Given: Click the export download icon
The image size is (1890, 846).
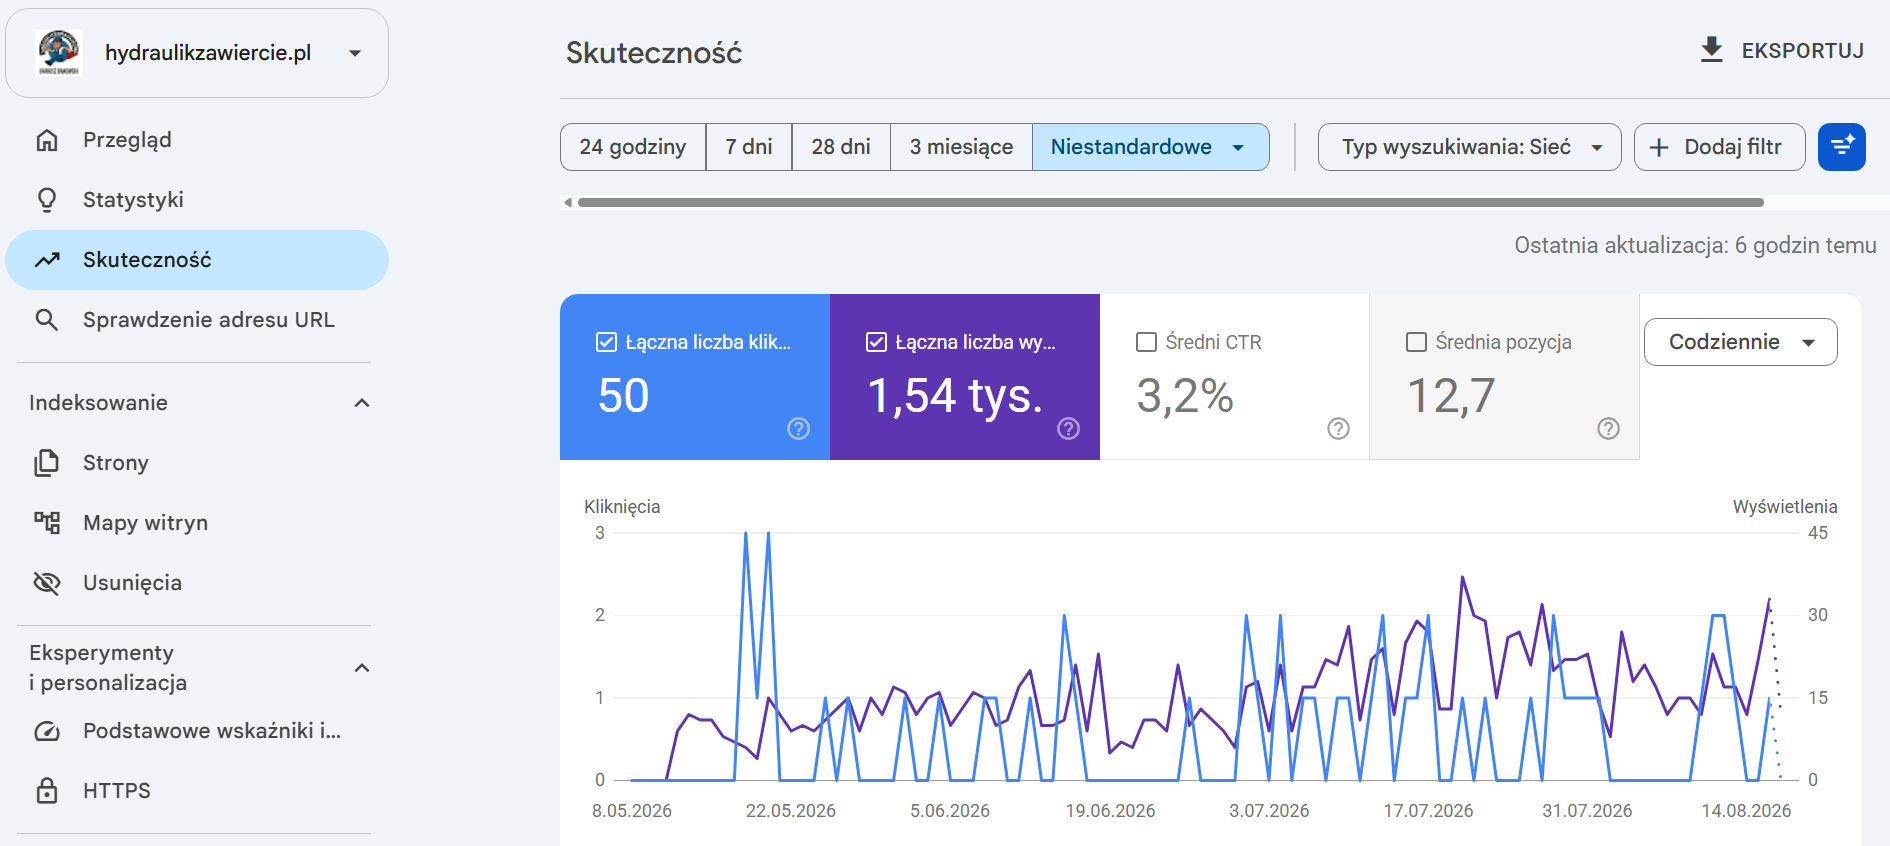Looking at the screenshot, I should click(x=1712, y=50).
